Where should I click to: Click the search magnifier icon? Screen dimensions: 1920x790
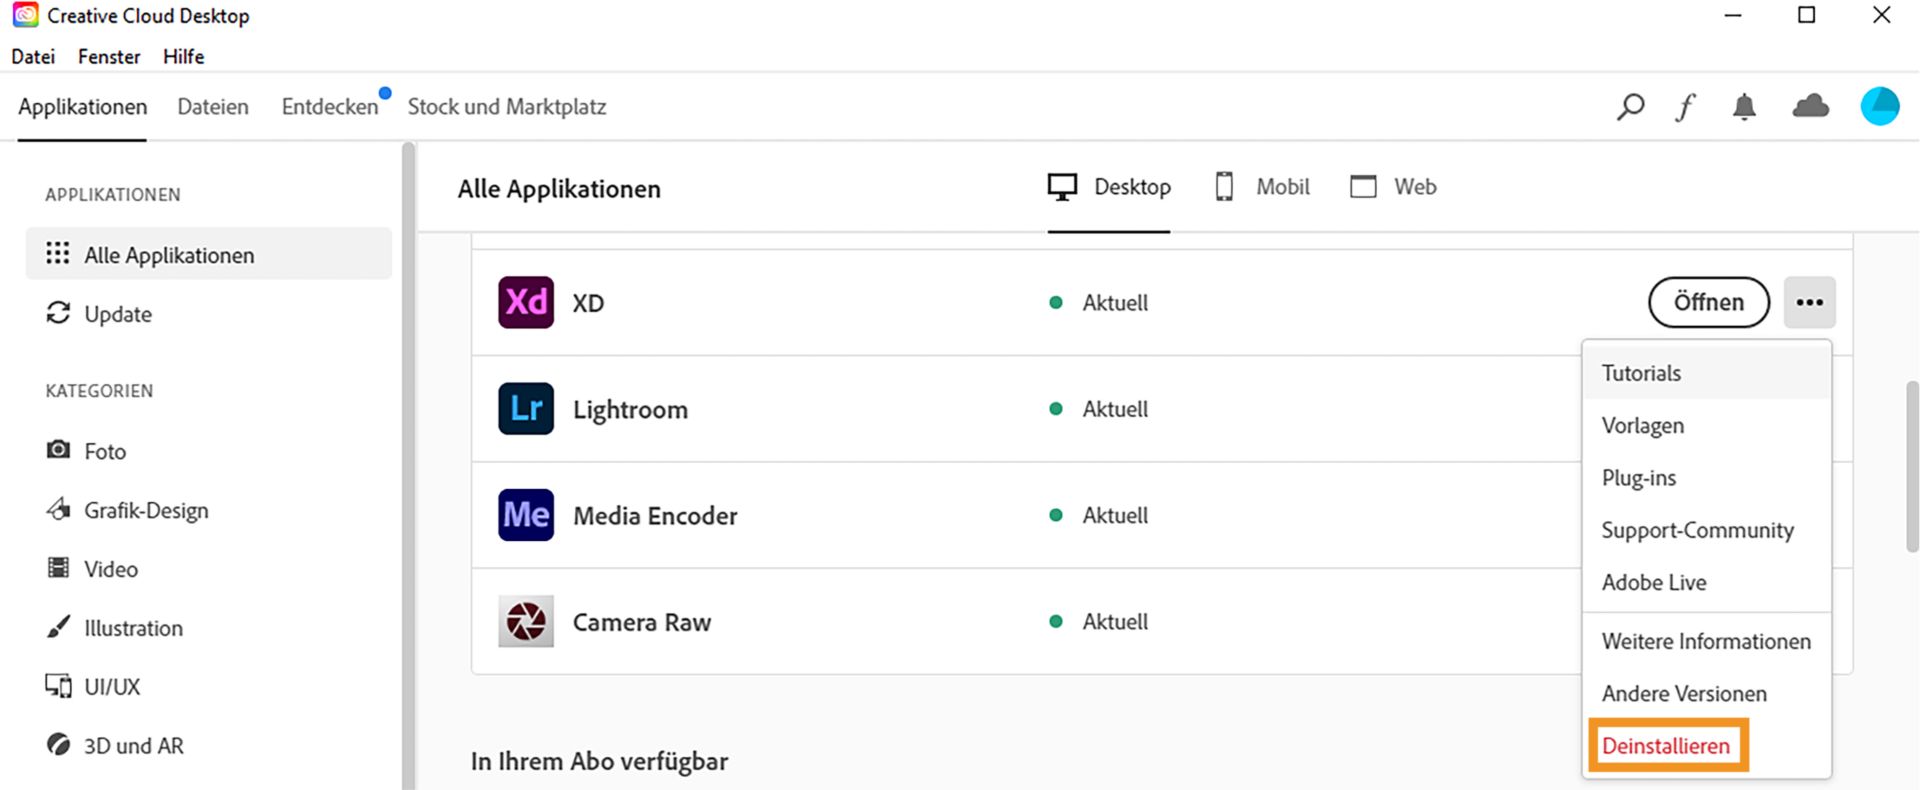1630,106
